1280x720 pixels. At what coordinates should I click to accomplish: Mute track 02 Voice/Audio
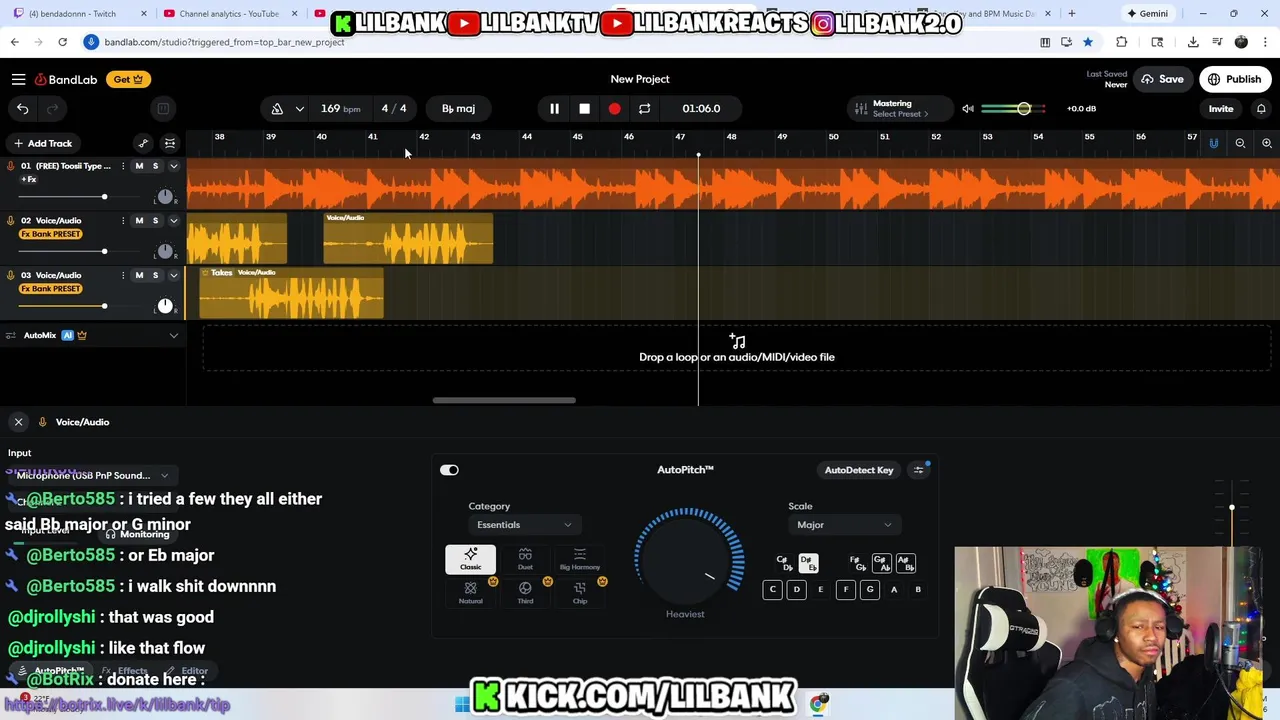139,221
